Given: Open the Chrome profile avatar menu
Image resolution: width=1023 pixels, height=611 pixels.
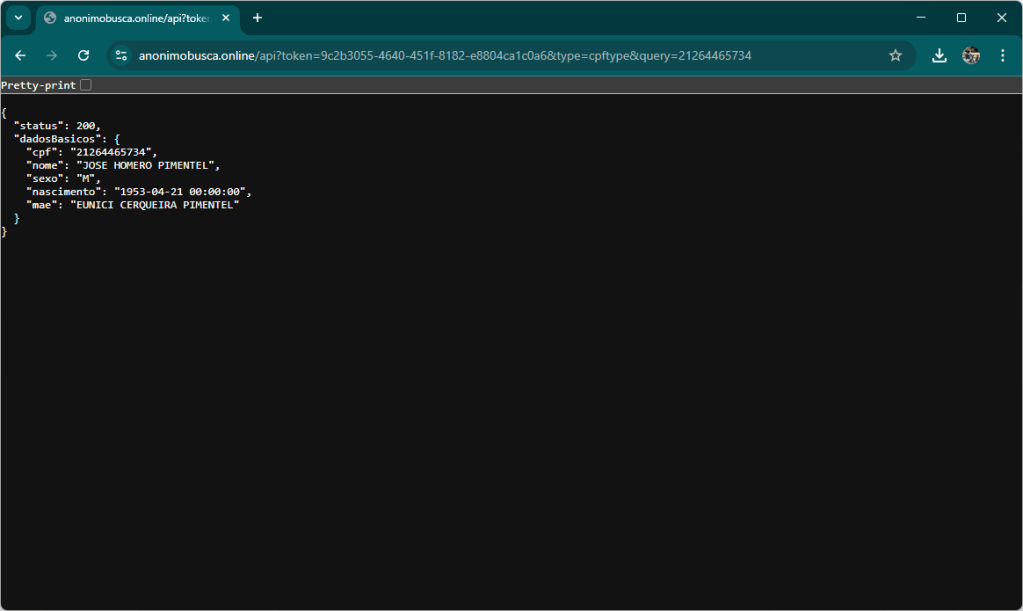Looking at the screenshot, I should click(971, 56).
